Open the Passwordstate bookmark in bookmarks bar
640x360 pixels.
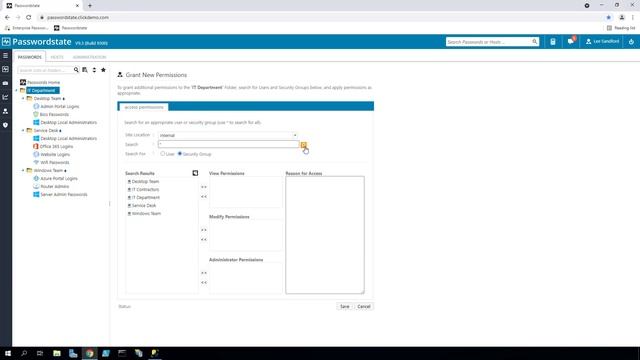pyautogui.click(x=71, y=28)
